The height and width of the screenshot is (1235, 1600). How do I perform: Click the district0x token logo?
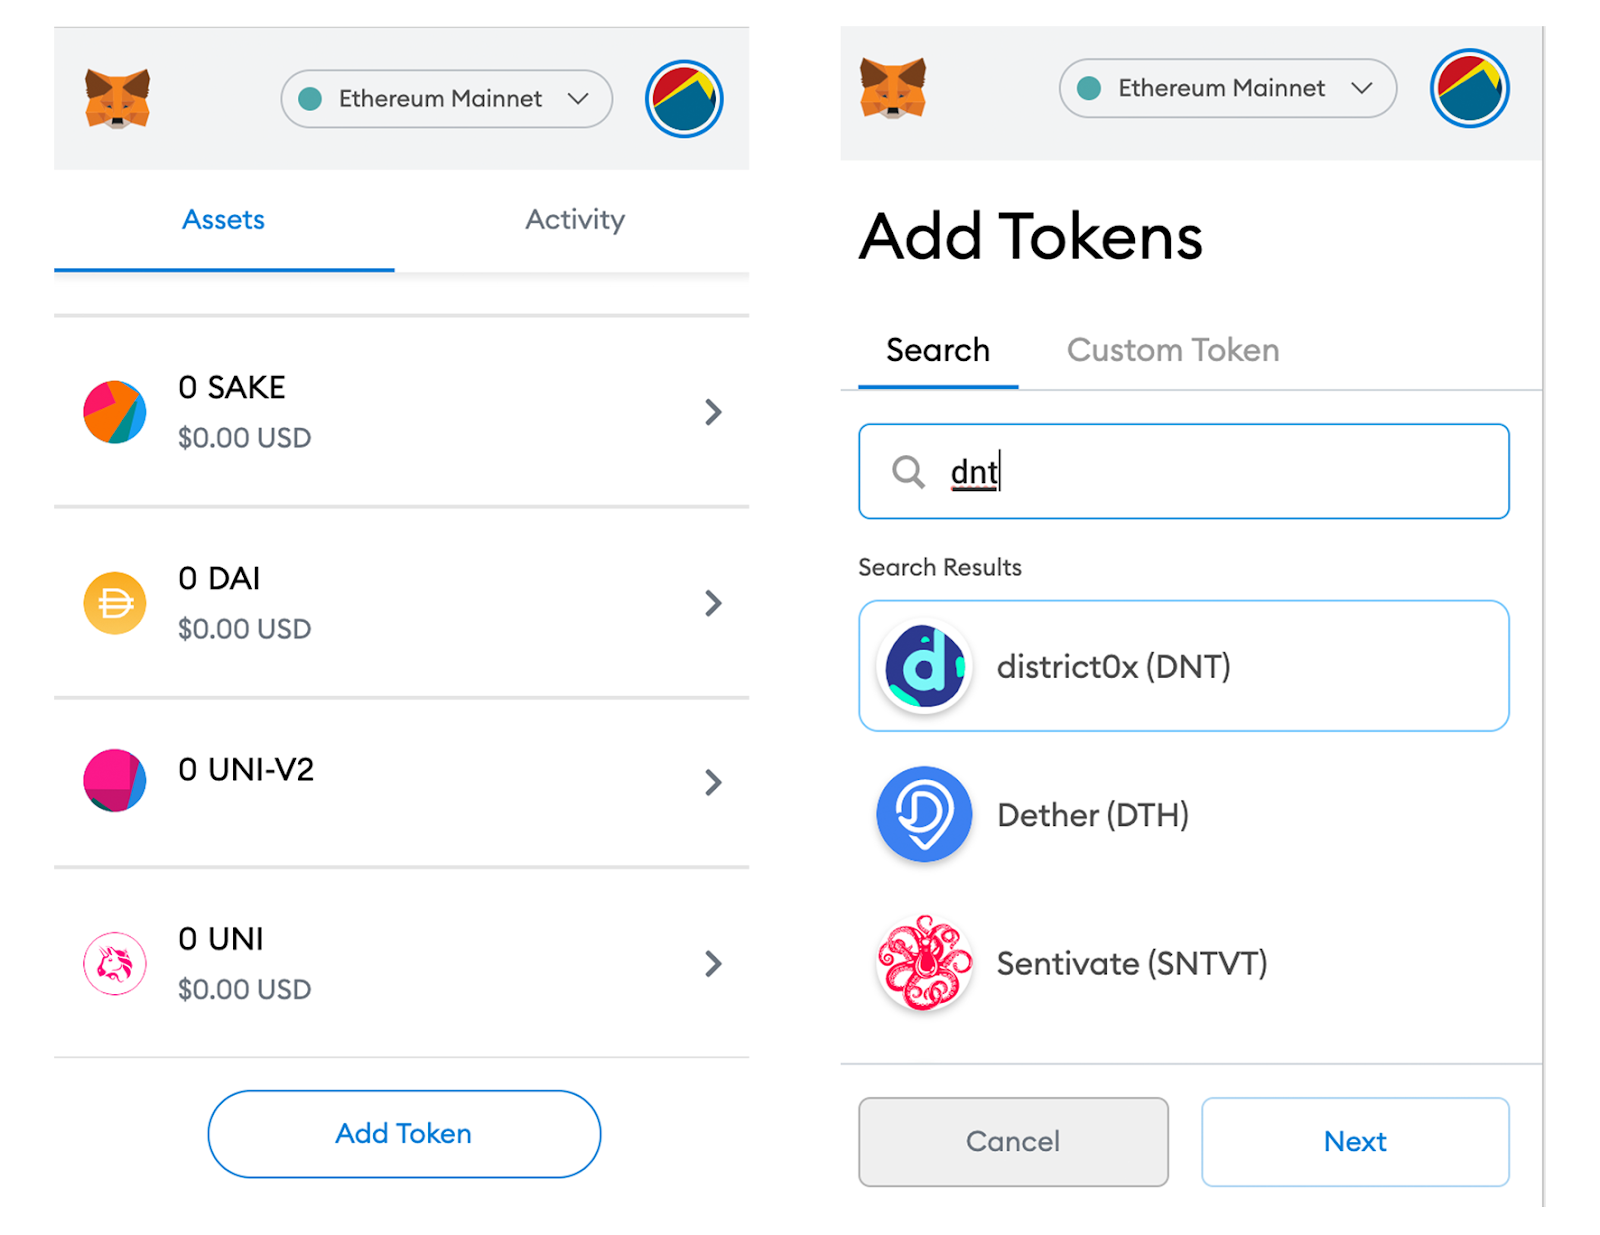[924, 666]
